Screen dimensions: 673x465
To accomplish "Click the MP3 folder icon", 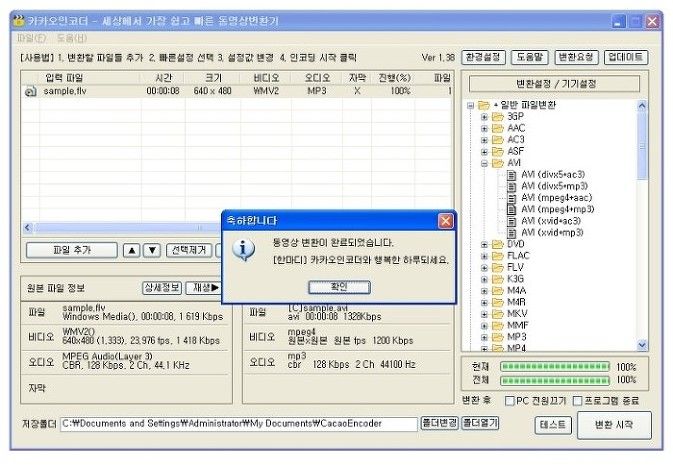I will click(x=497, y=337).
